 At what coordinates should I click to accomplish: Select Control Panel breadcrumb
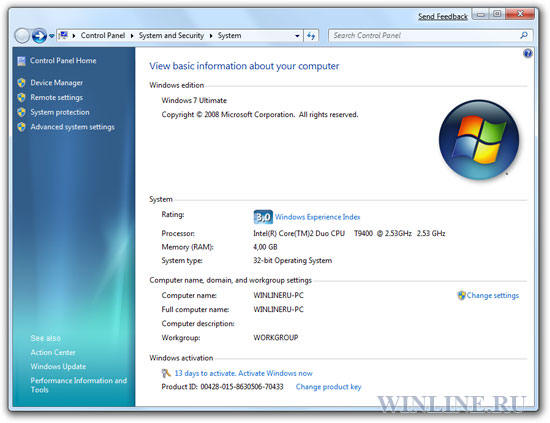[103, 35]
